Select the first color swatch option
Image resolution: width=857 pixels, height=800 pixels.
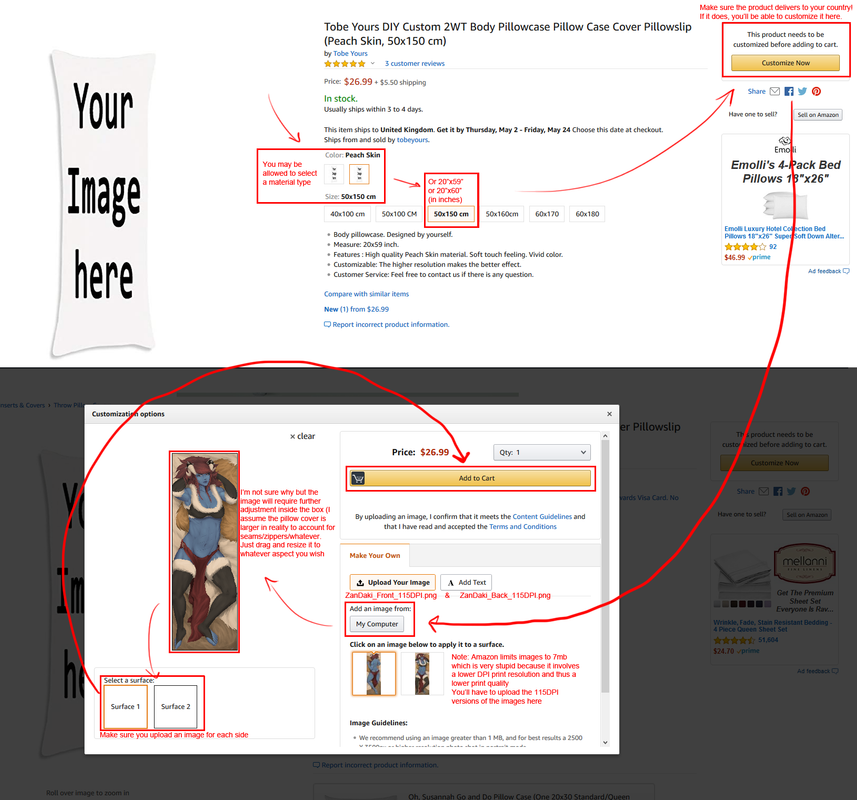334,174
